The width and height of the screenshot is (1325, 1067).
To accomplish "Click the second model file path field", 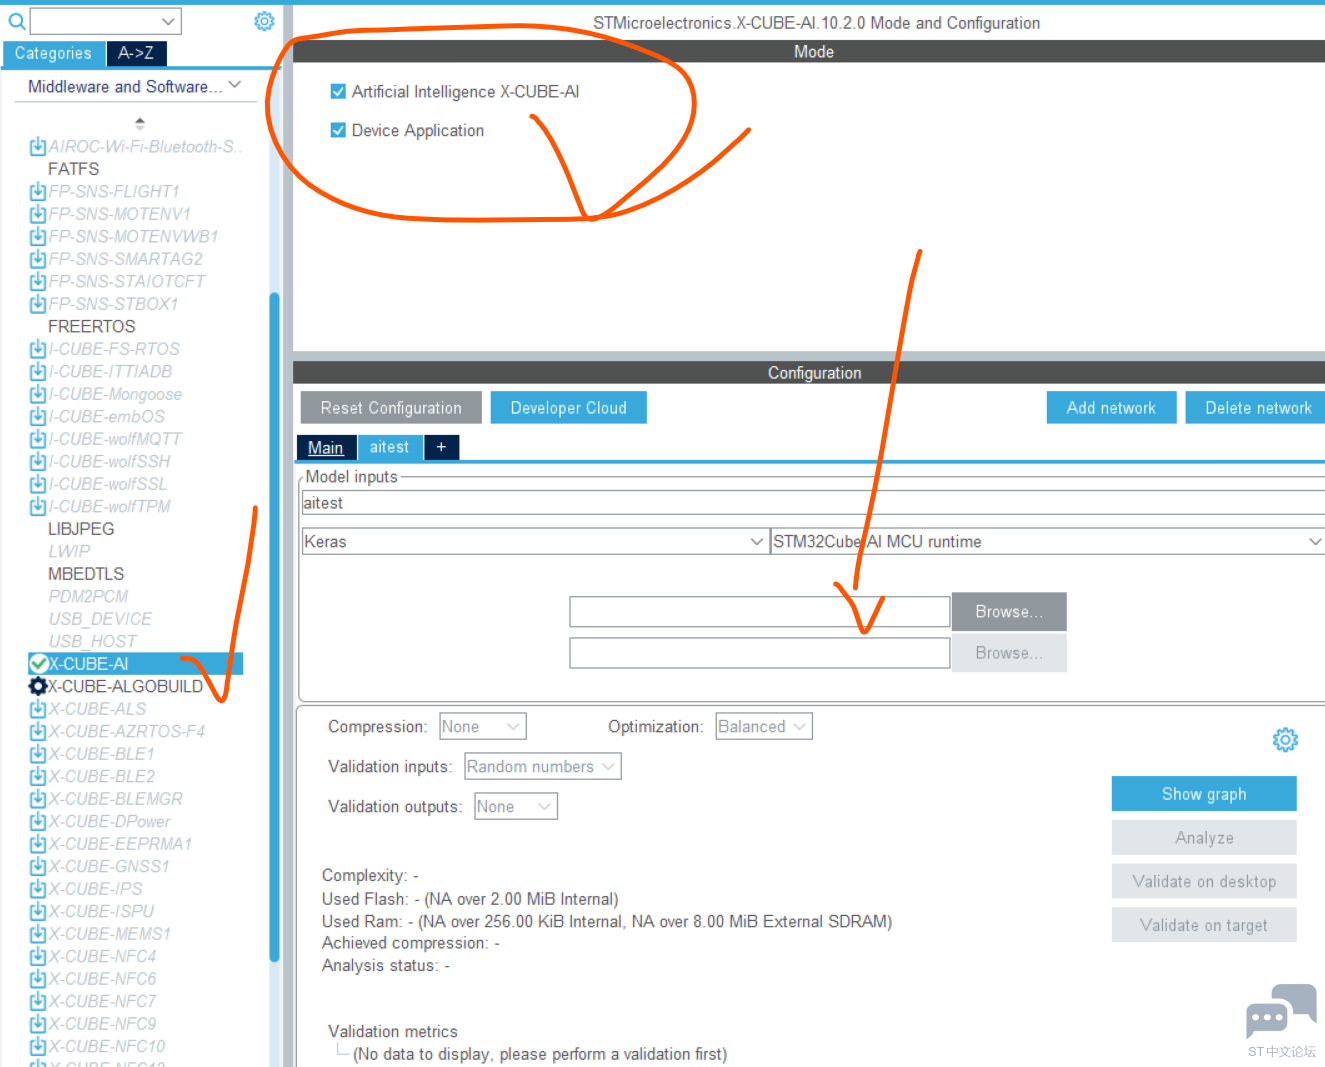I will click(760, 653).
